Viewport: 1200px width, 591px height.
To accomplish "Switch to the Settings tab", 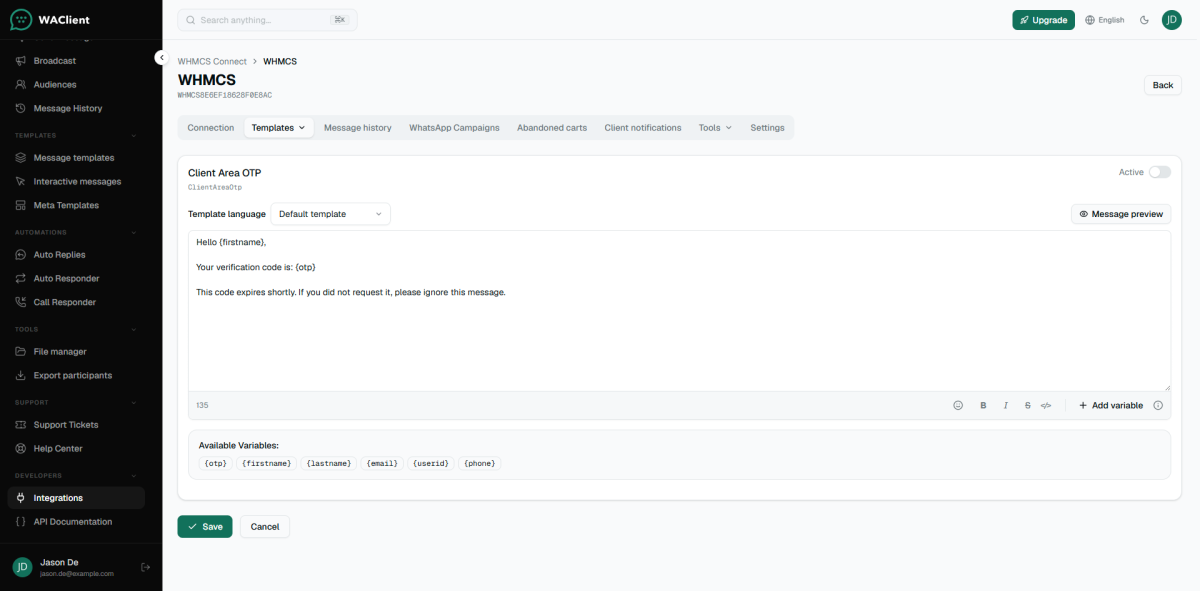I will 768,128.
